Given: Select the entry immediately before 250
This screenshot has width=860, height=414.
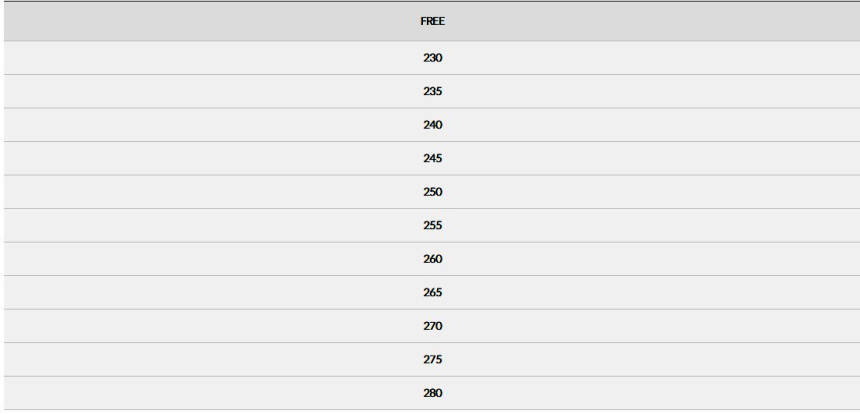Looking at the screenshot, I should click(x=432, y=159).
